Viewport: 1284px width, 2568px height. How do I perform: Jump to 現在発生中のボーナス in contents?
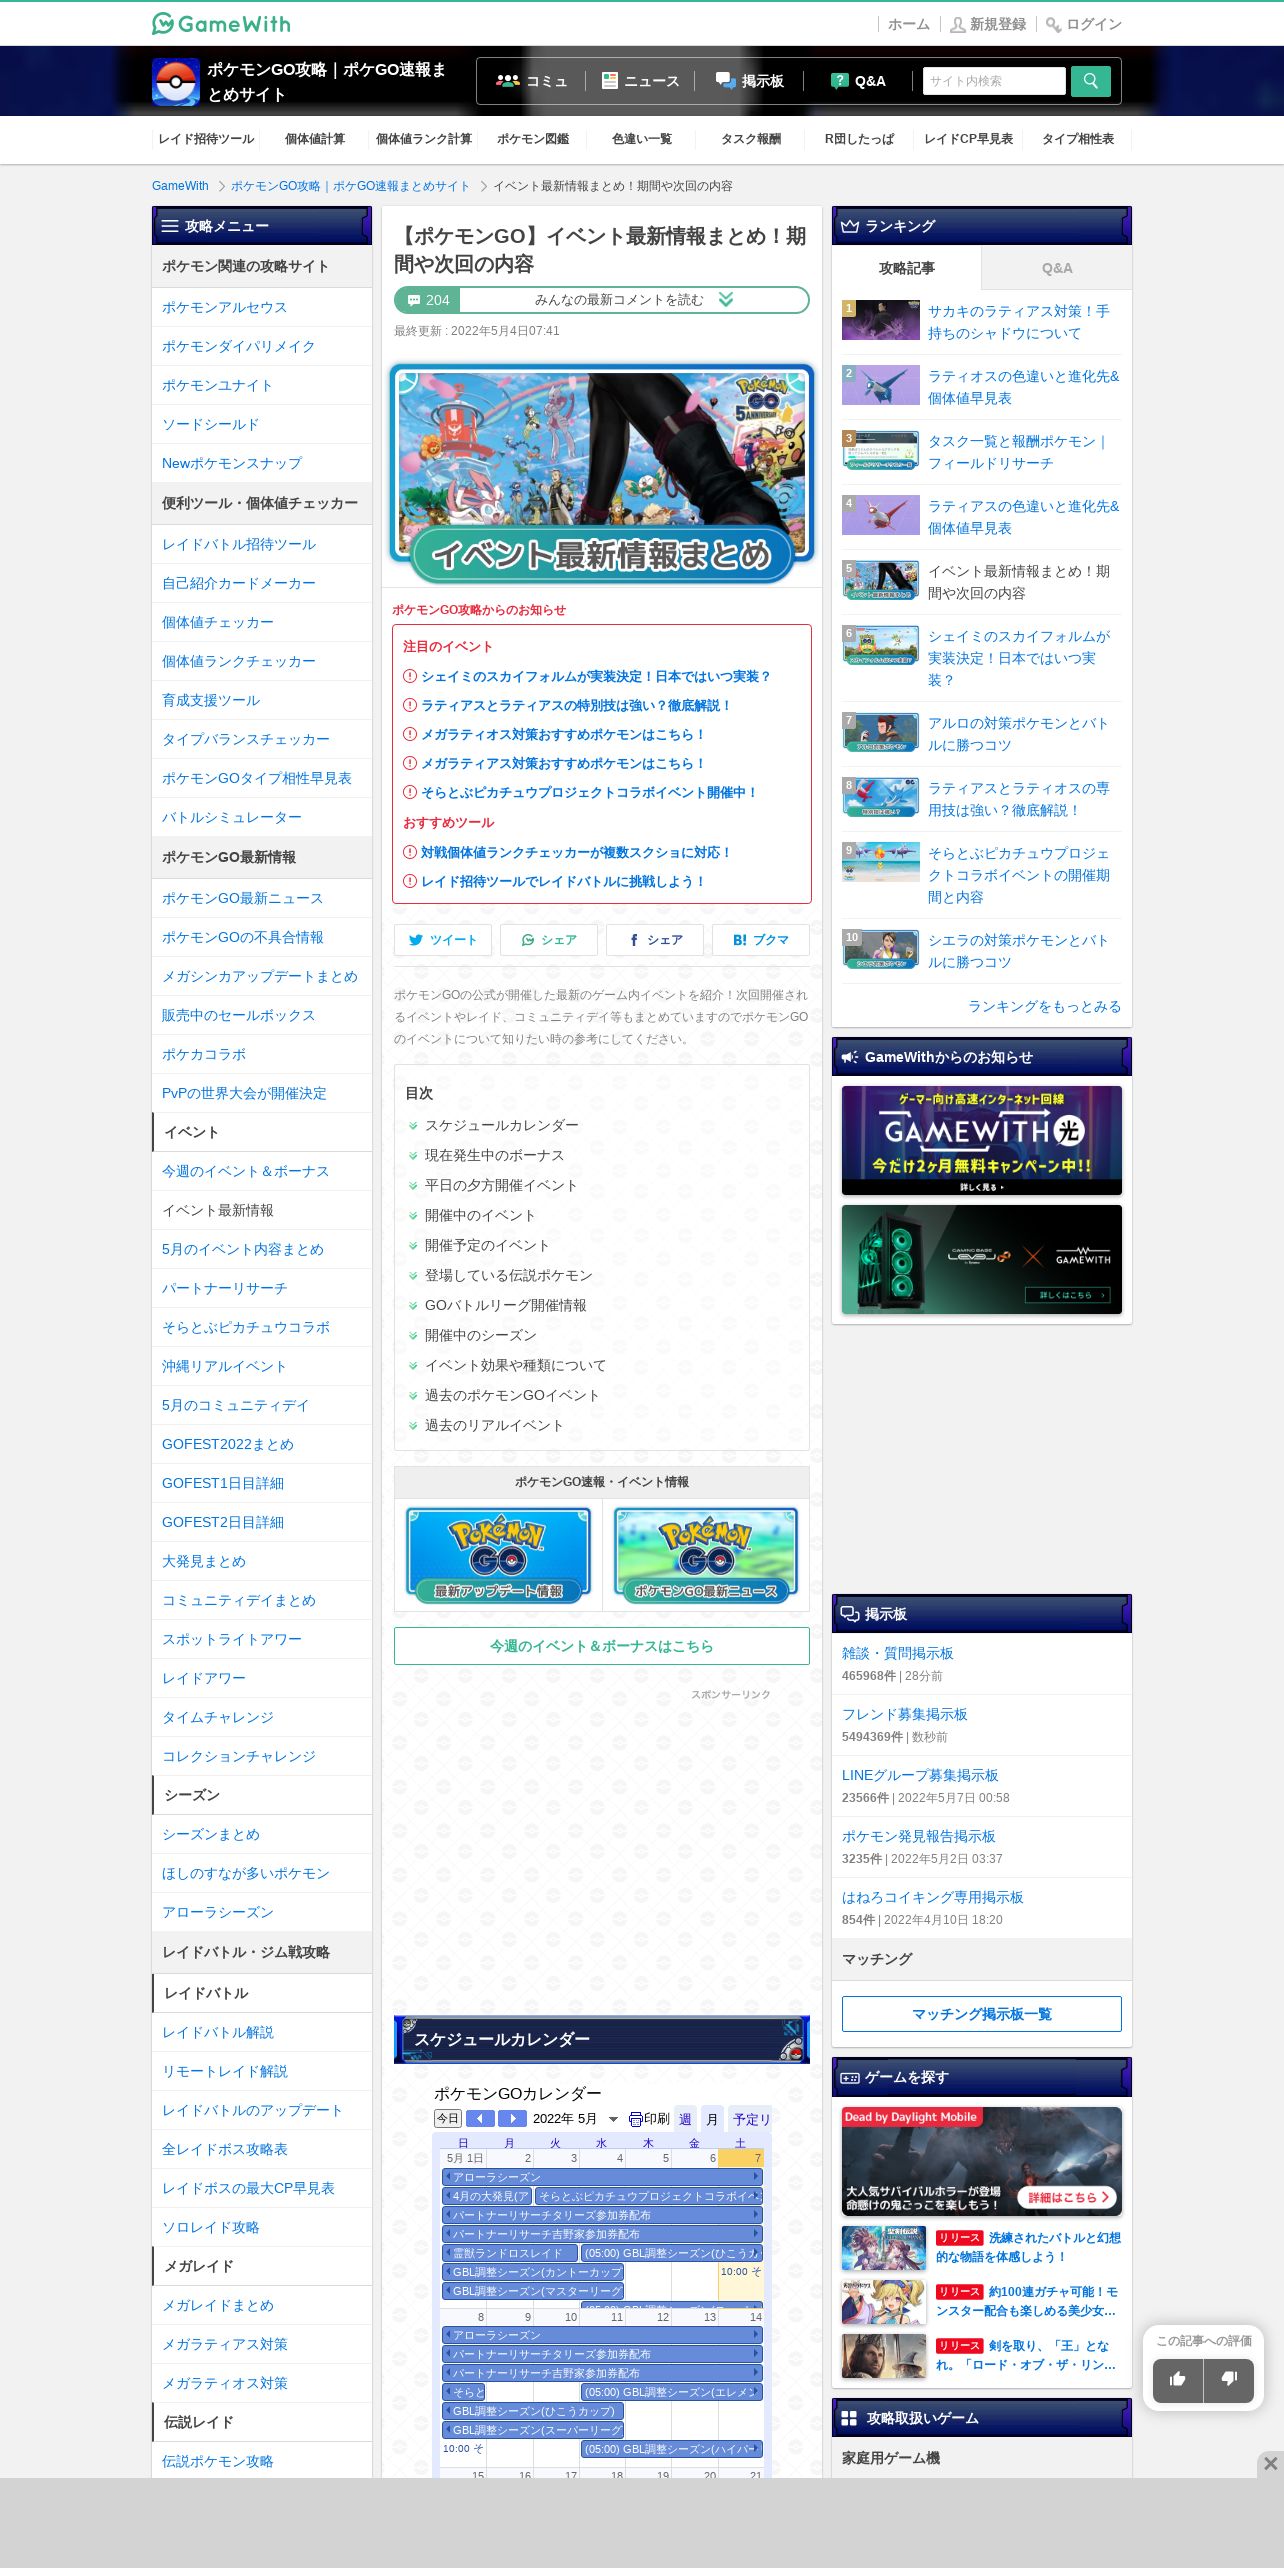(x=494, y=1155)
